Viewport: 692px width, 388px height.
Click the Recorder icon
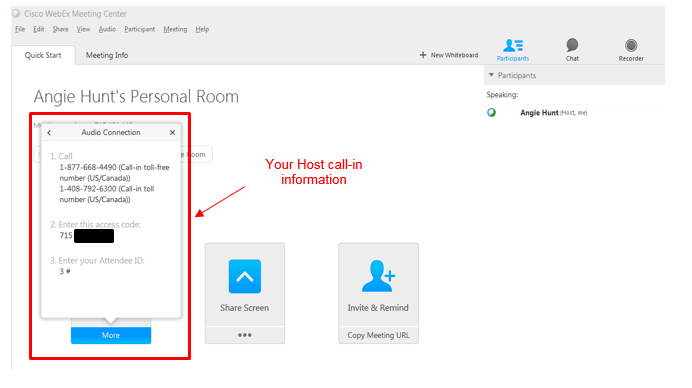click(631, 45)
